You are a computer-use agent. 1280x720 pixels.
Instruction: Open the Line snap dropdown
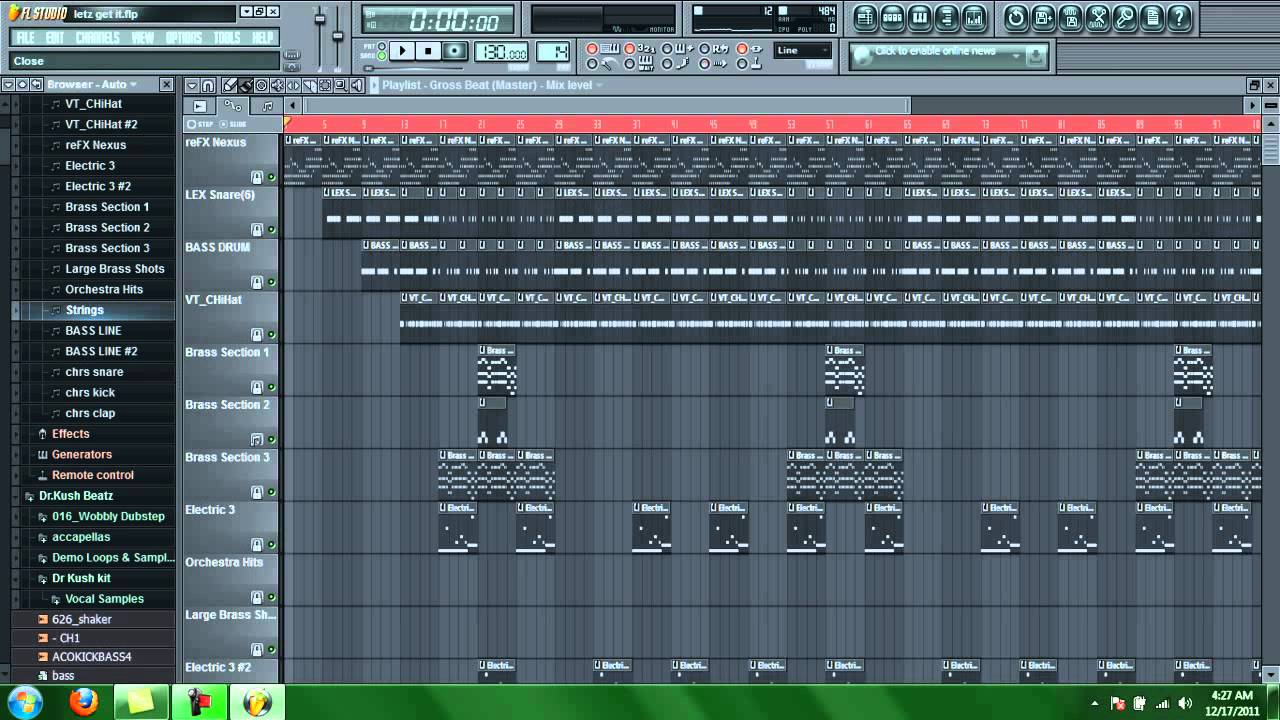[803, 50]
